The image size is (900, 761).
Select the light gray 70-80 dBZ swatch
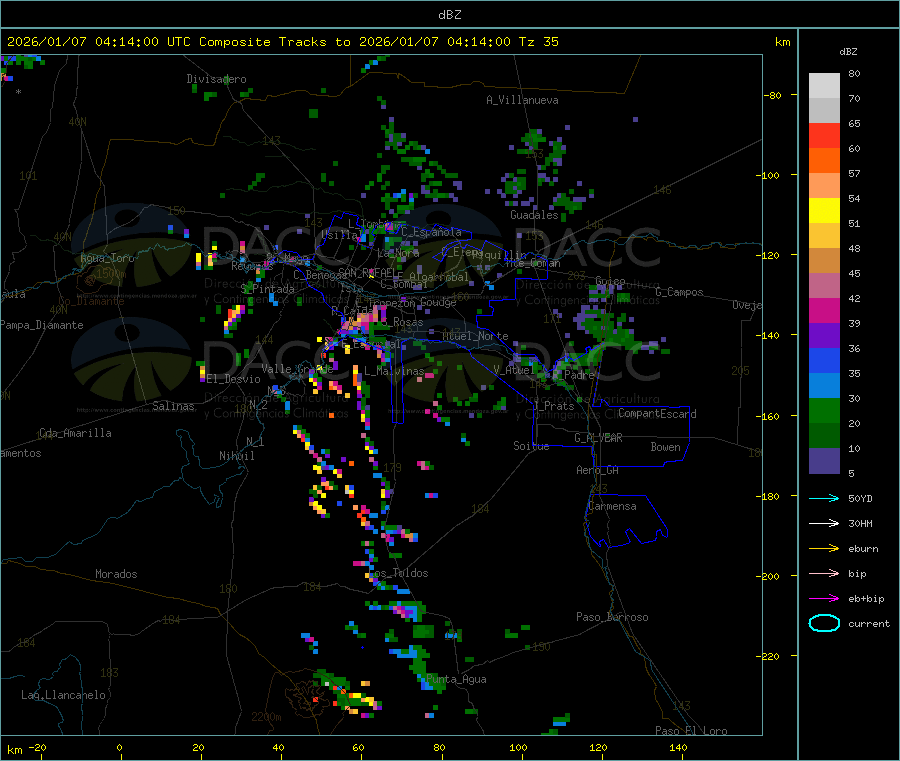click(x=824, y=86)
